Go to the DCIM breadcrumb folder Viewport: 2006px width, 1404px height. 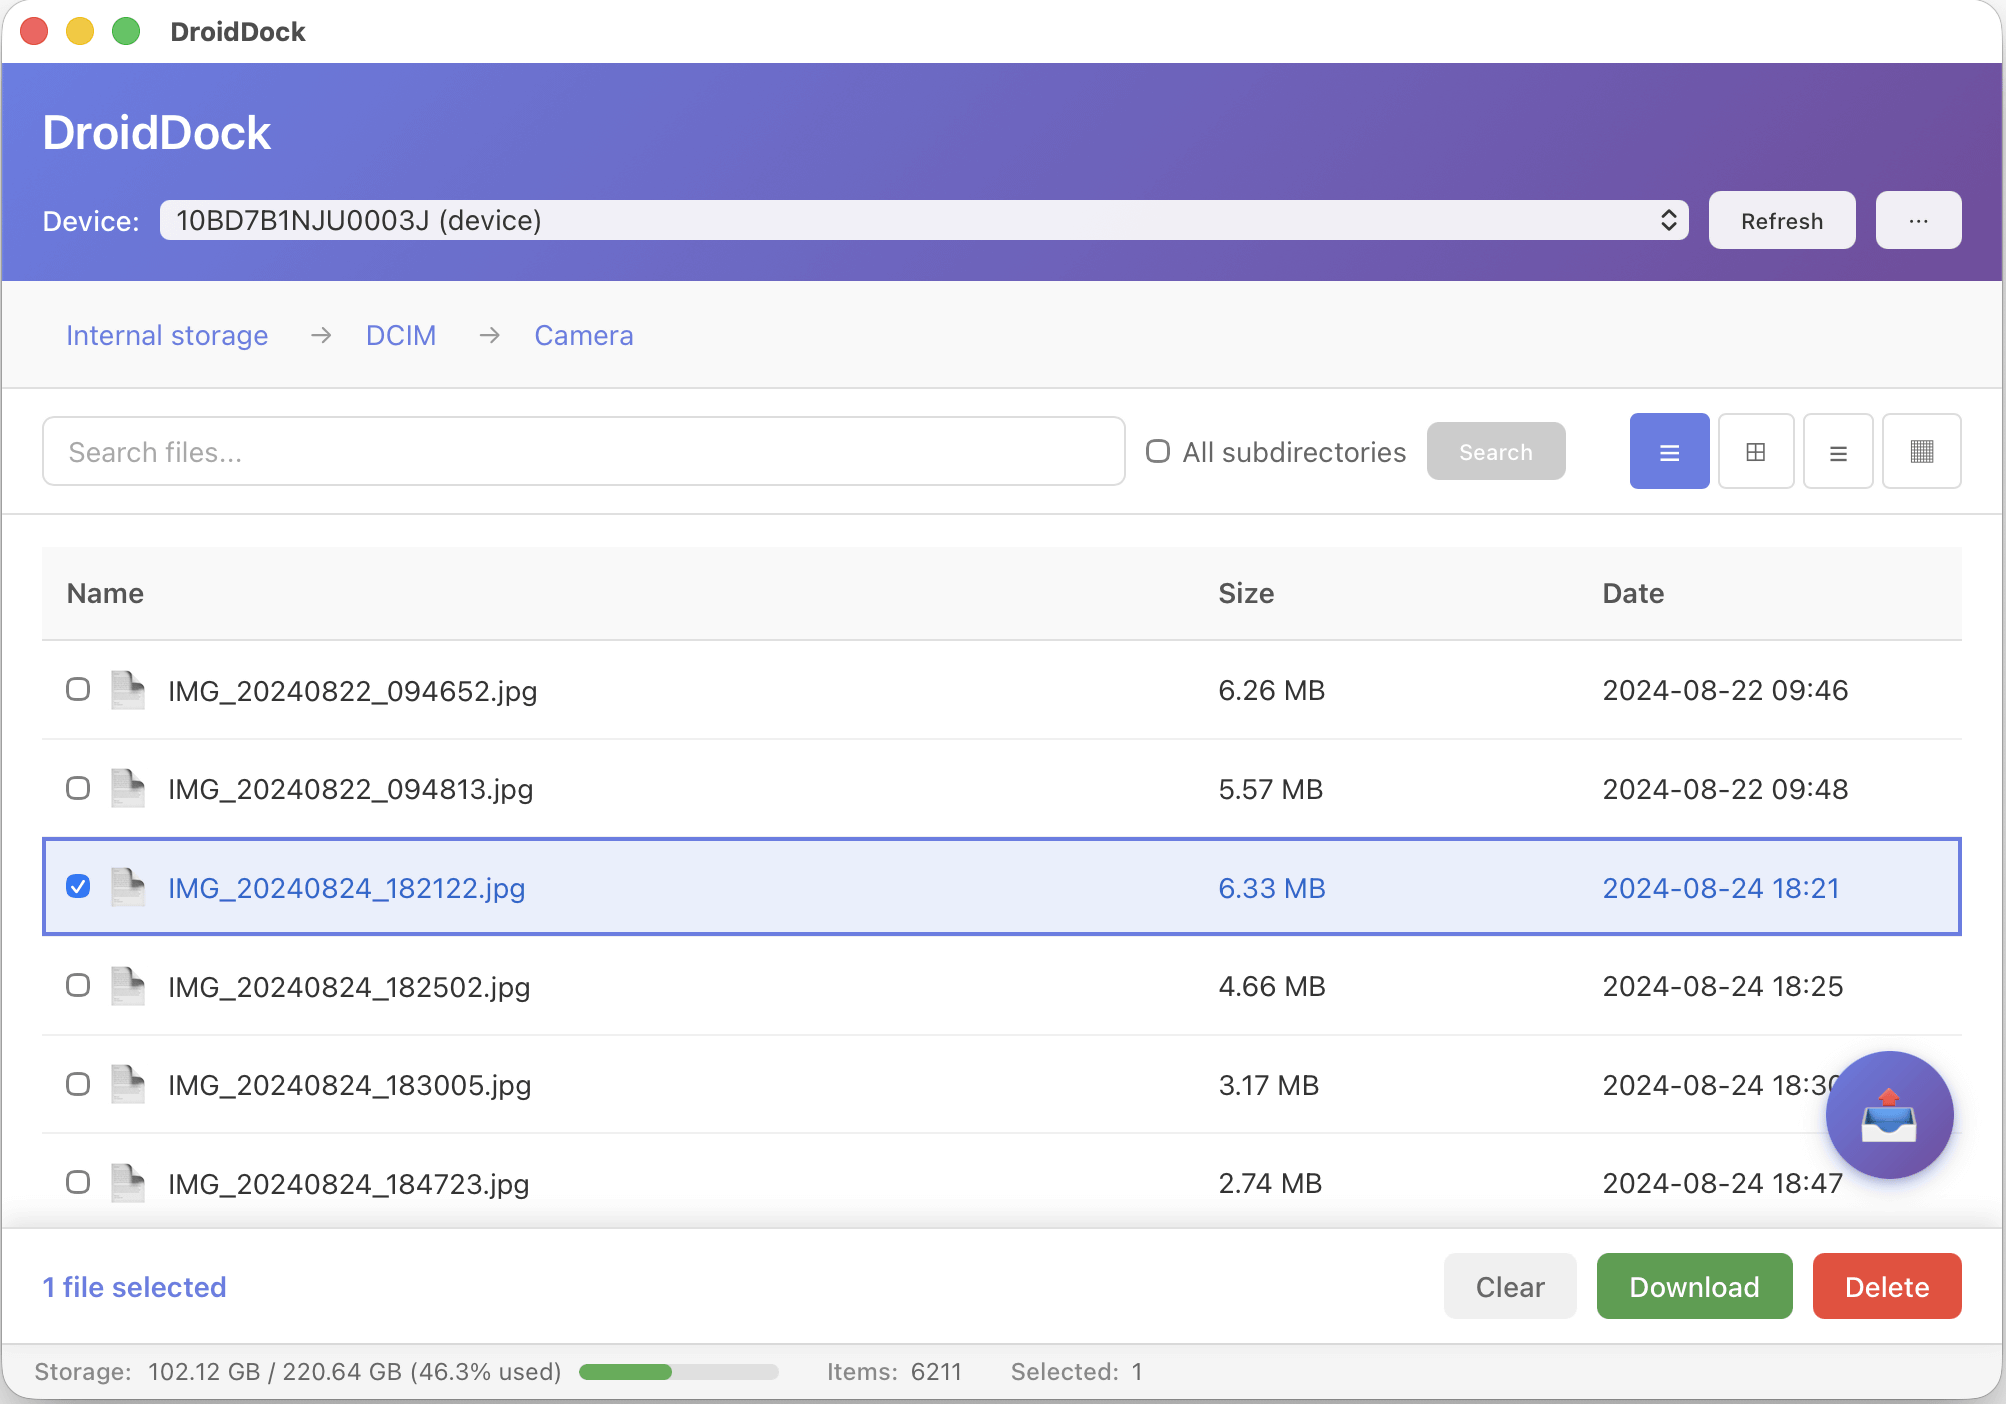(401, 336)
